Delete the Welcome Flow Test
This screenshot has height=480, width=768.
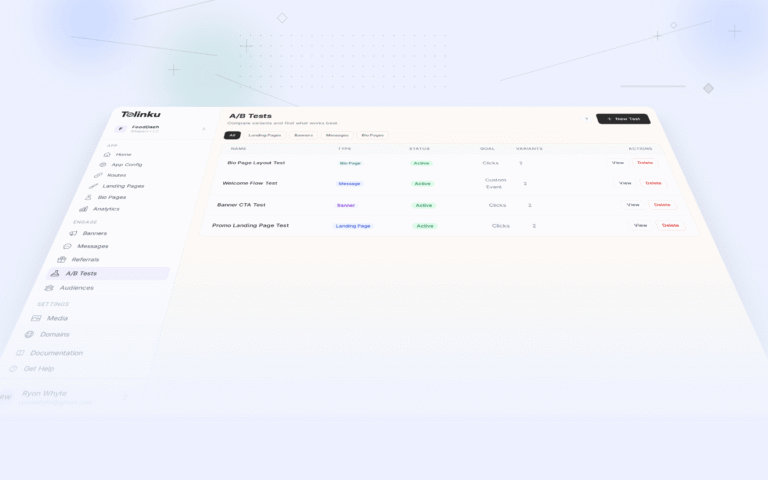click(653, 183)
